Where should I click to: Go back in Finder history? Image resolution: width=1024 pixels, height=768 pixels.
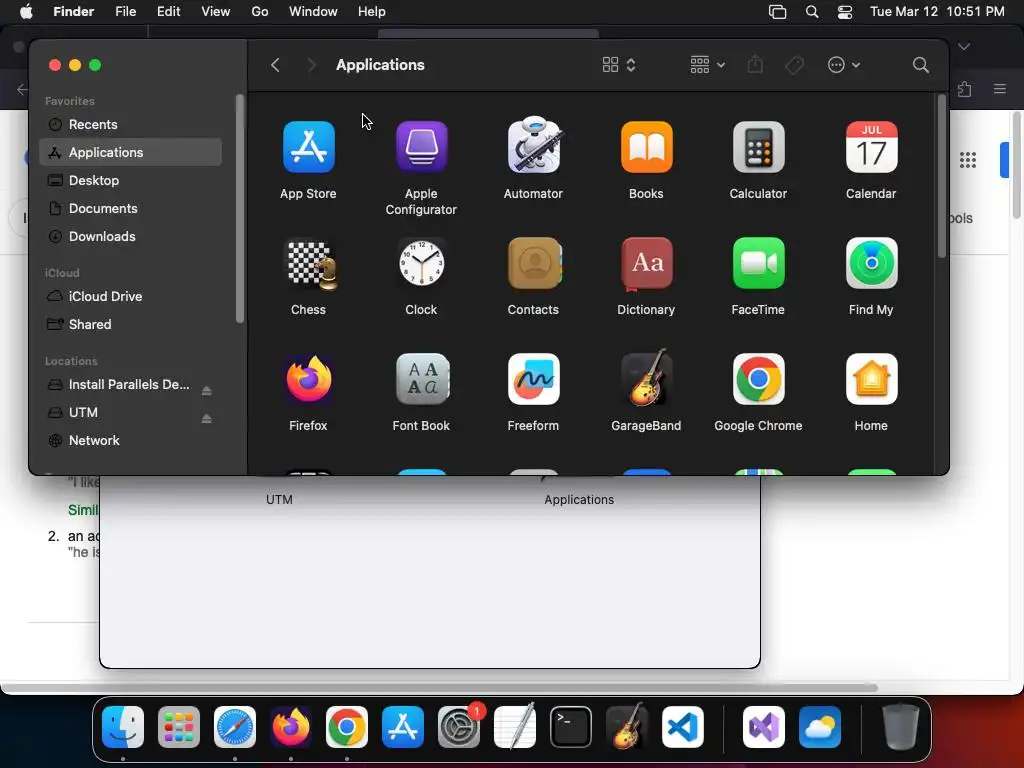point(276,65)
